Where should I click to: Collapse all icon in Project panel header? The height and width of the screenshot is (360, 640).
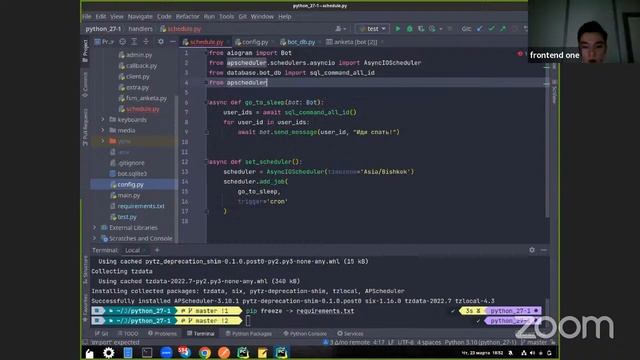[146, 42]
